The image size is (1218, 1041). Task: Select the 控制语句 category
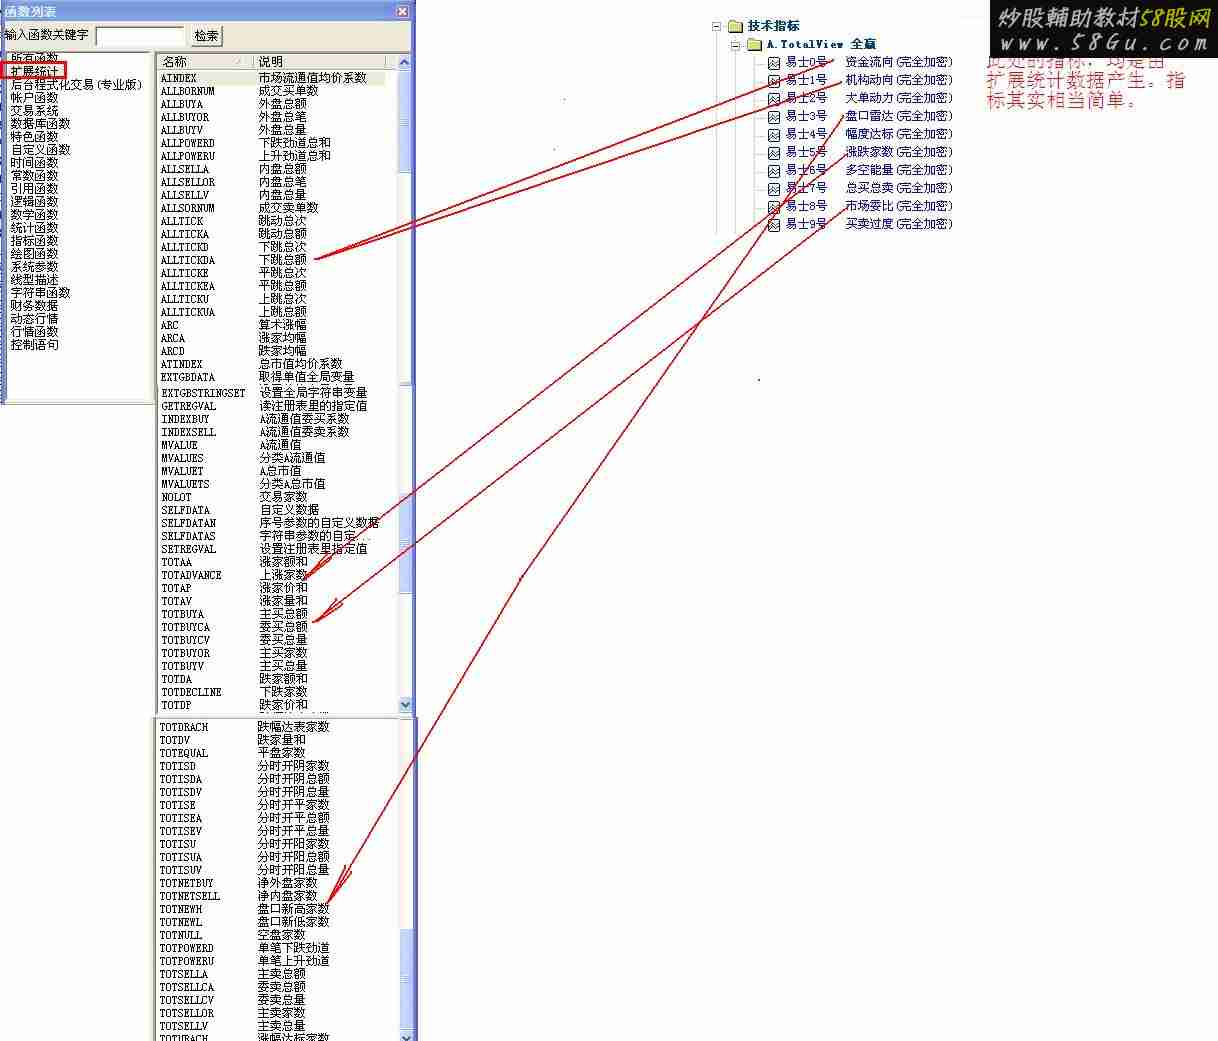point(34,344)
